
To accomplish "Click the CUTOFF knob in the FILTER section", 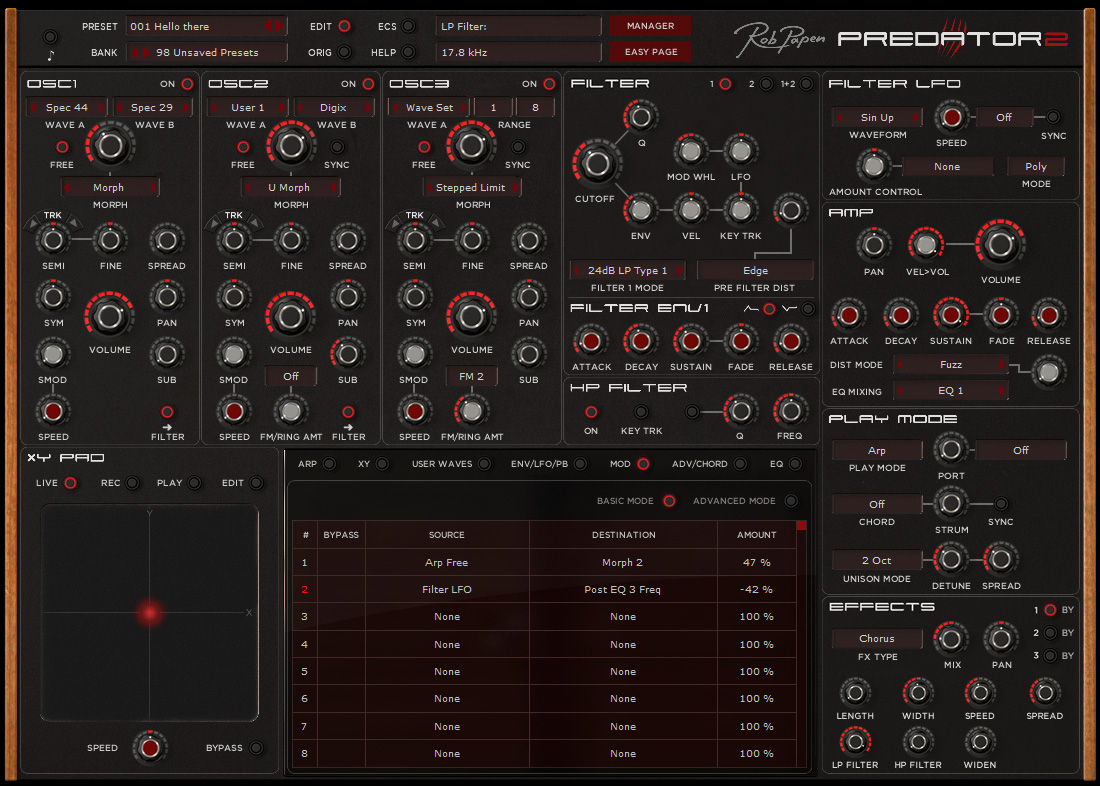I will [x=596, y=163].
